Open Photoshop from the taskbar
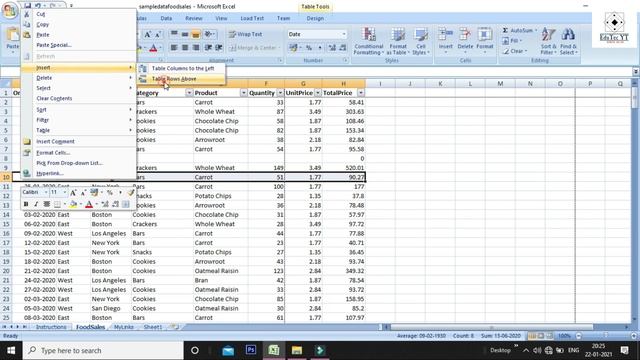 point(251,350)
